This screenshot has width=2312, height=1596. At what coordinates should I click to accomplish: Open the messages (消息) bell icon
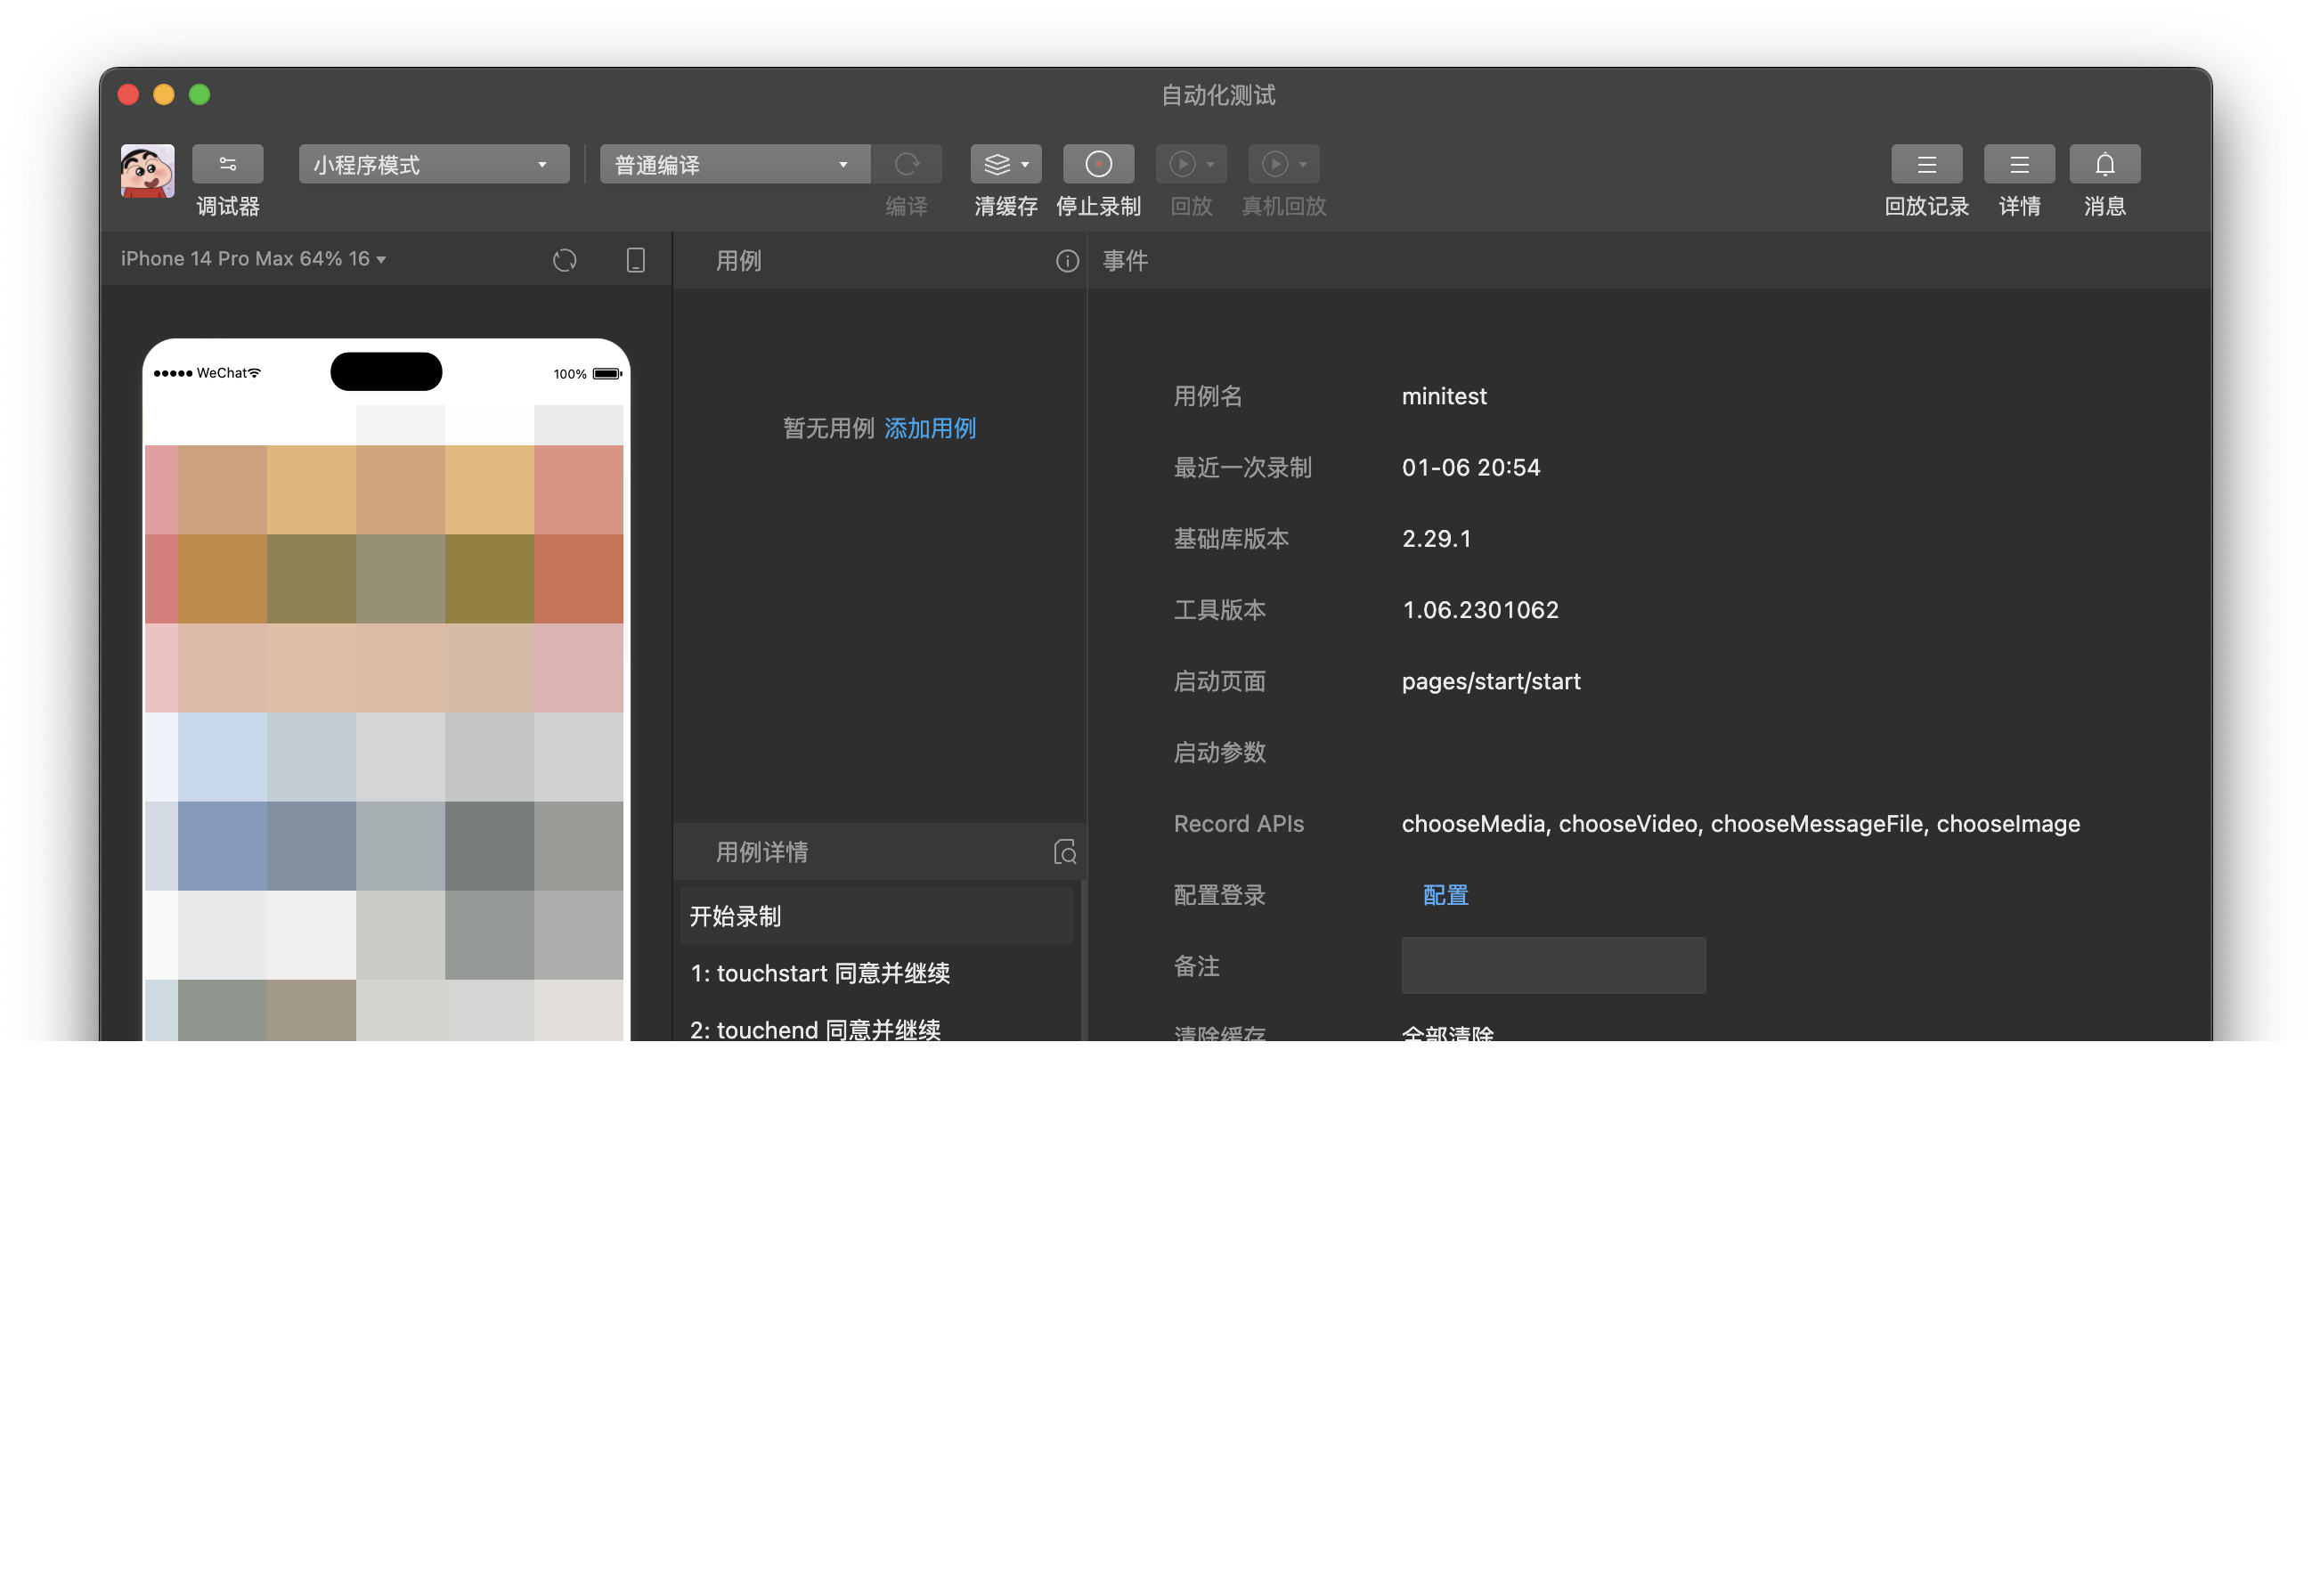coord(2104,164)
